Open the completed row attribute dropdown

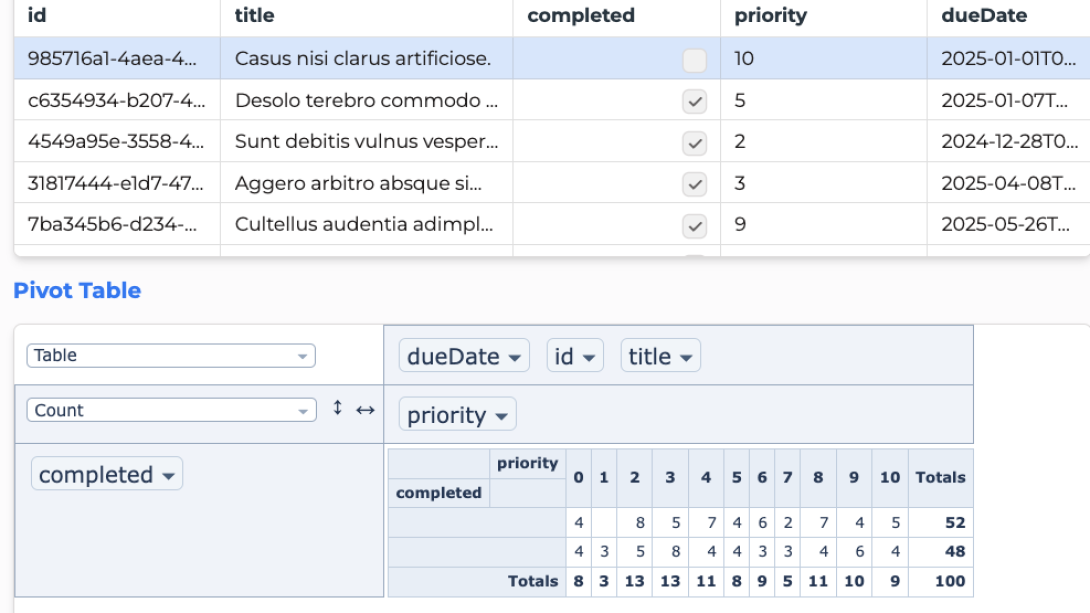pyautogui.click(x=105, y=476)
